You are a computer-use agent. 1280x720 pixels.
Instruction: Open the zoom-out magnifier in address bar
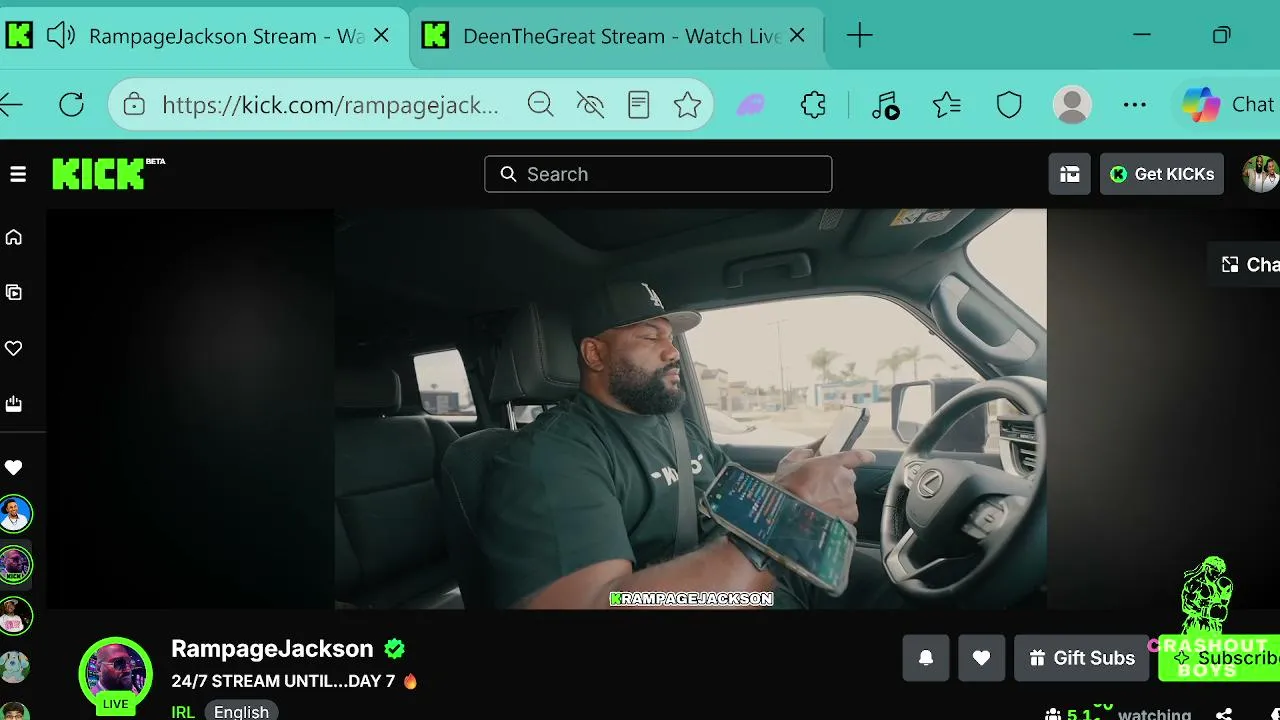[x=540, y=104]
